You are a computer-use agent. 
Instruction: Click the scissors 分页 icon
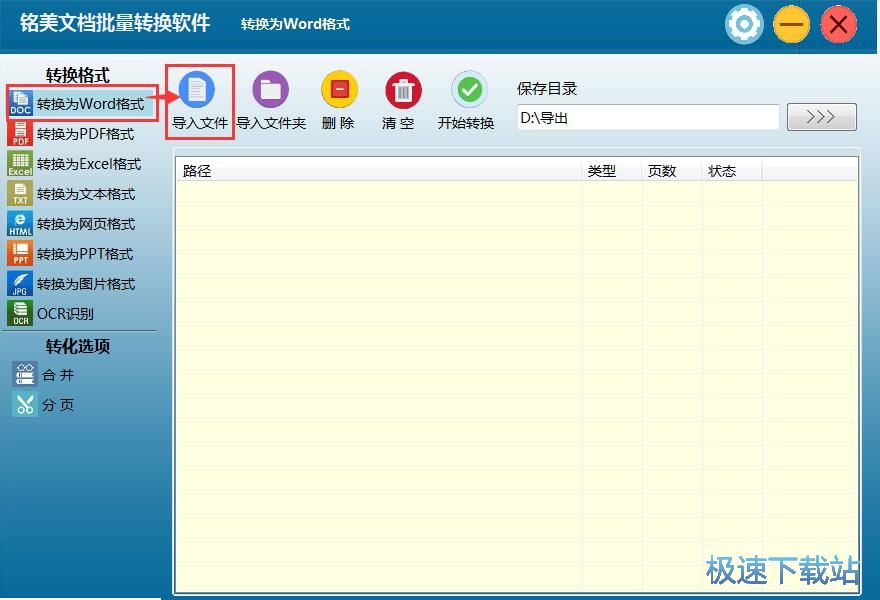pyautogui.click(x=25, y=404)
